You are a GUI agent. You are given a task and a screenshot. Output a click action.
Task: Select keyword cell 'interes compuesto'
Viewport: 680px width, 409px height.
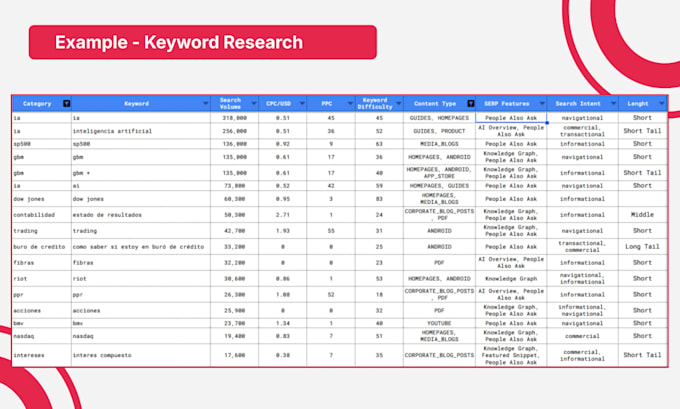pos(141,355)
